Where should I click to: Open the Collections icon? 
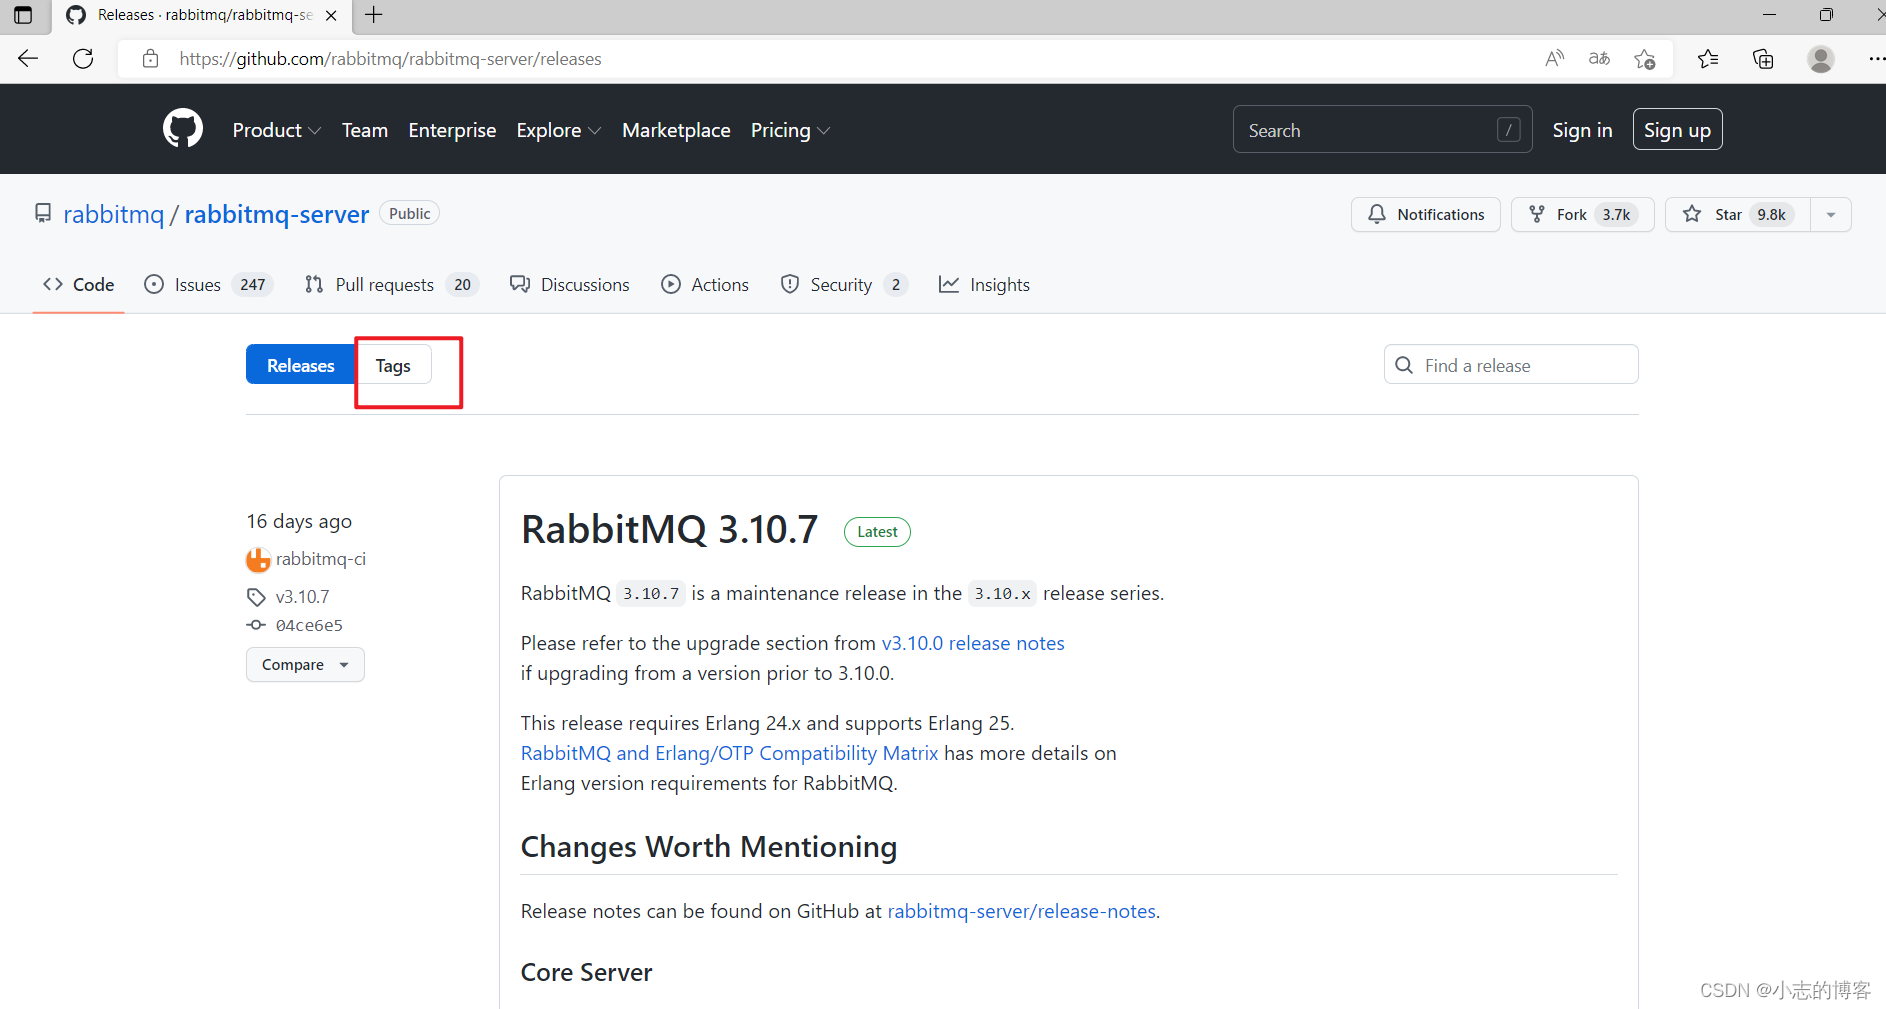click(1763, 59)
